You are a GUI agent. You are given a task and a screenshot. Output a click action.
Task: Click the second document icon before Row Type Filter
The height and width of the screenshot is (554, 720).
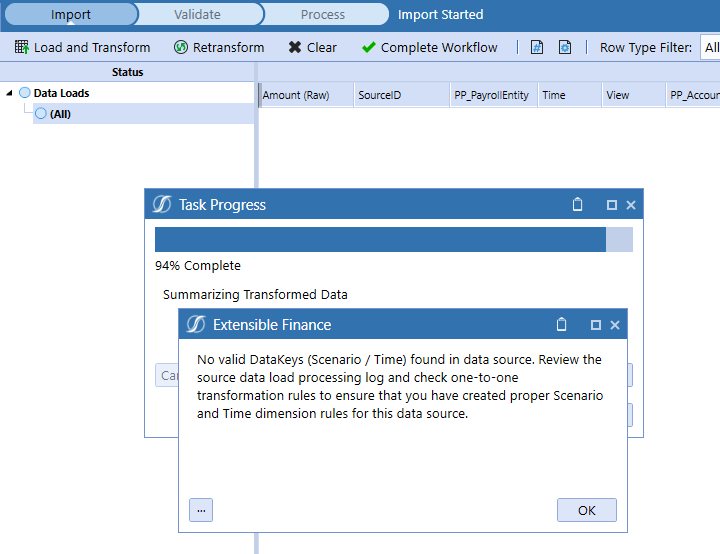click(x=565, y=47)
